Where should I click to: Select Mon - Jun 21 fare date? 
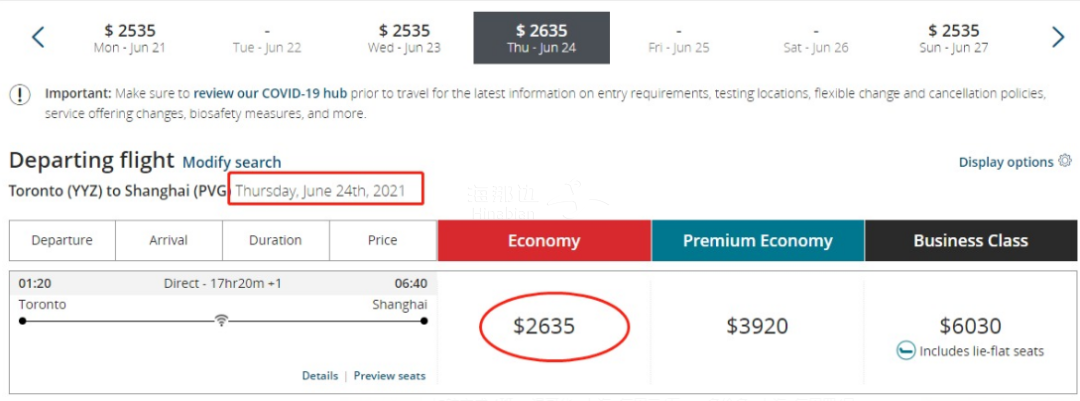click(x=130, y=38)
